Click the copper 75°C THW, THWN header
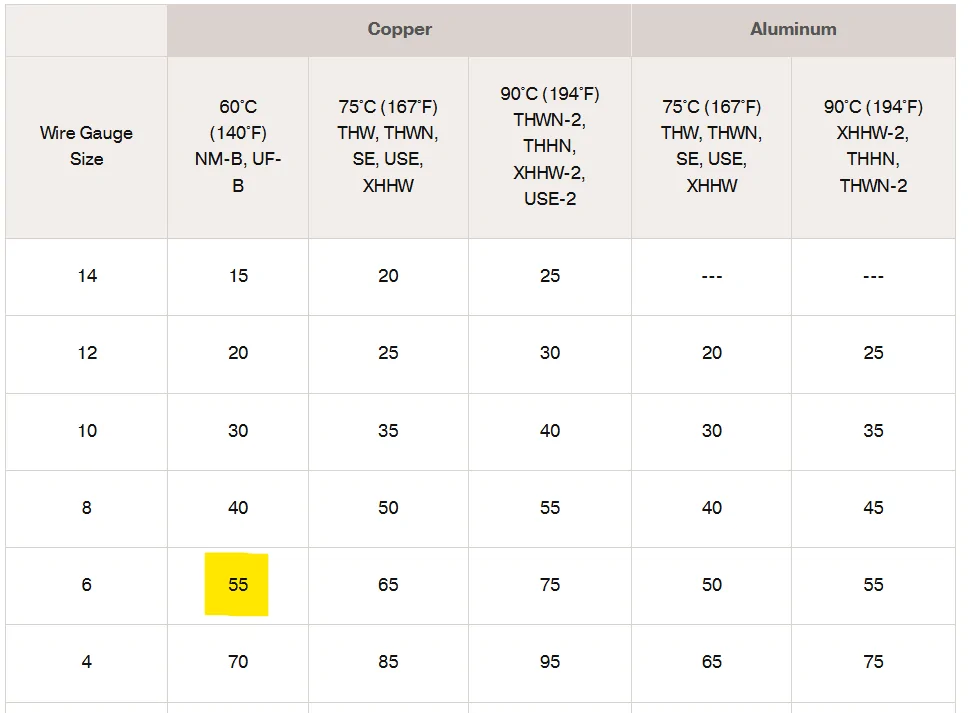Screen dimensions: 972x713 click(x=388, y=146)
